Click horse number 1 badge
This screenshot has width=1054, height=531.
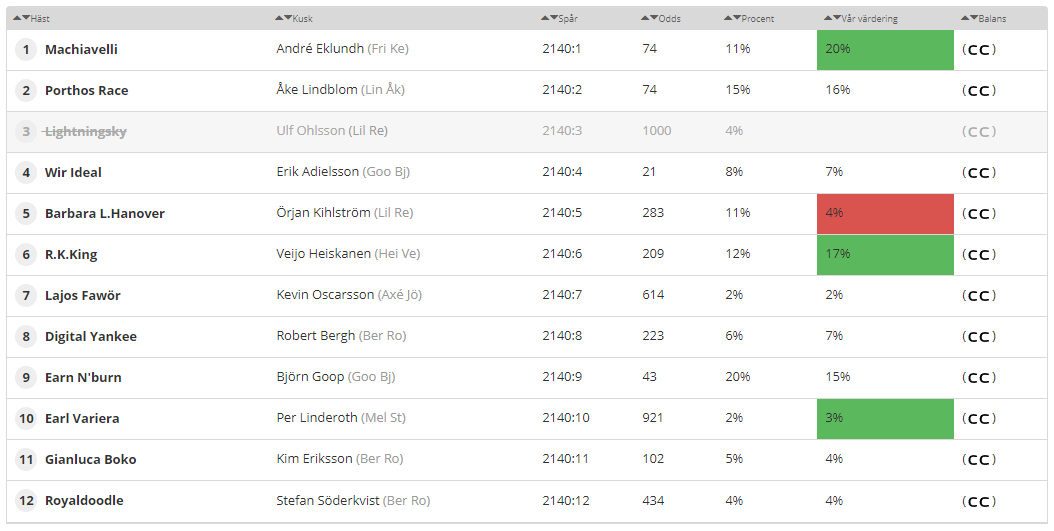pyautogui.click(x=26, y=50)
